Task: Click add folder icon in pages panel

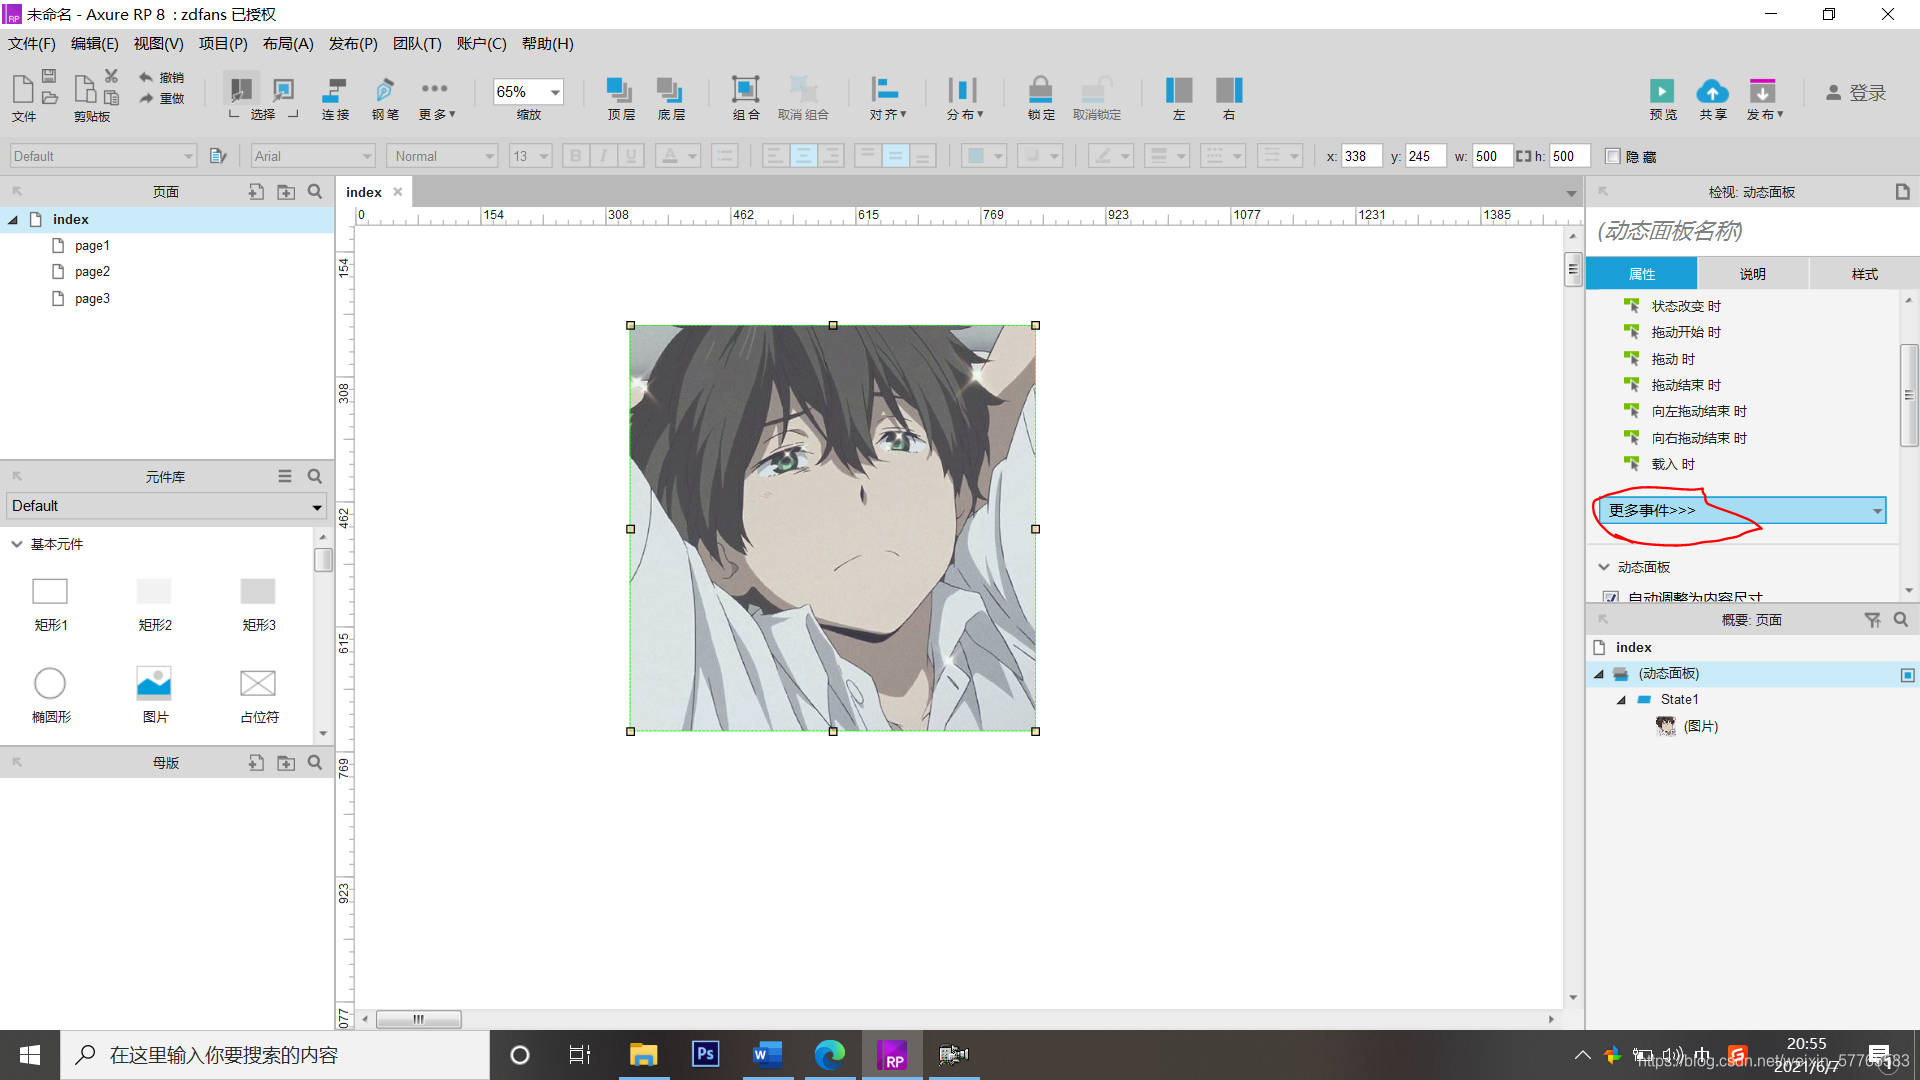Action: [286, 192]
